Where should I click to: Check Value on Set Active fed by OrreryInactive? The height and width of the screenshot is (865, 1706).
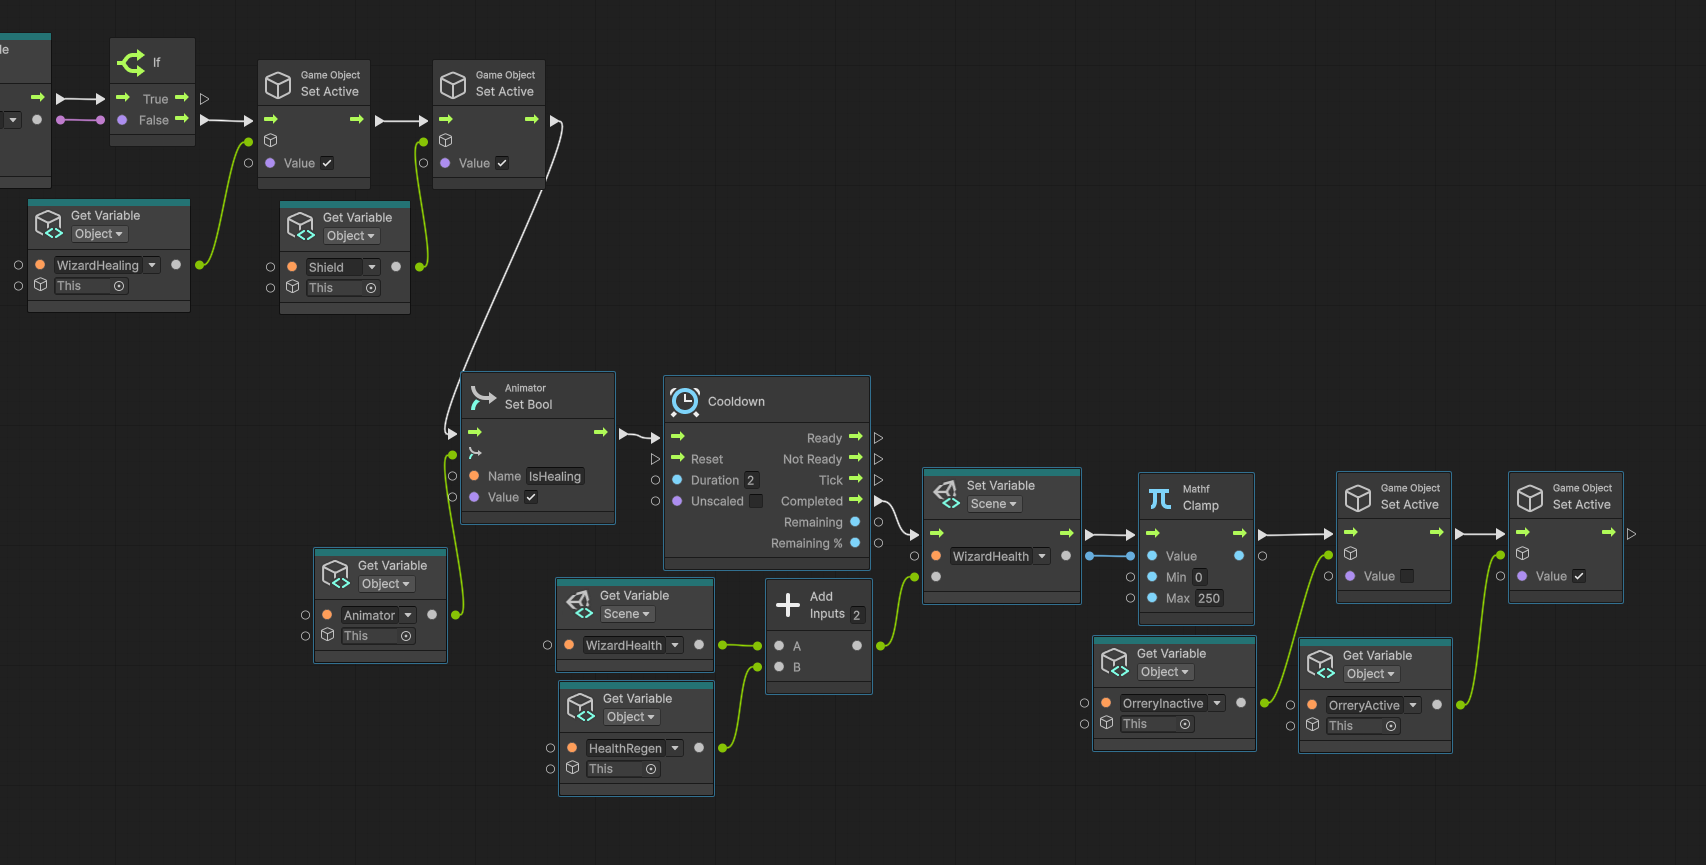pyautogui.click(x=1407, y=576)
